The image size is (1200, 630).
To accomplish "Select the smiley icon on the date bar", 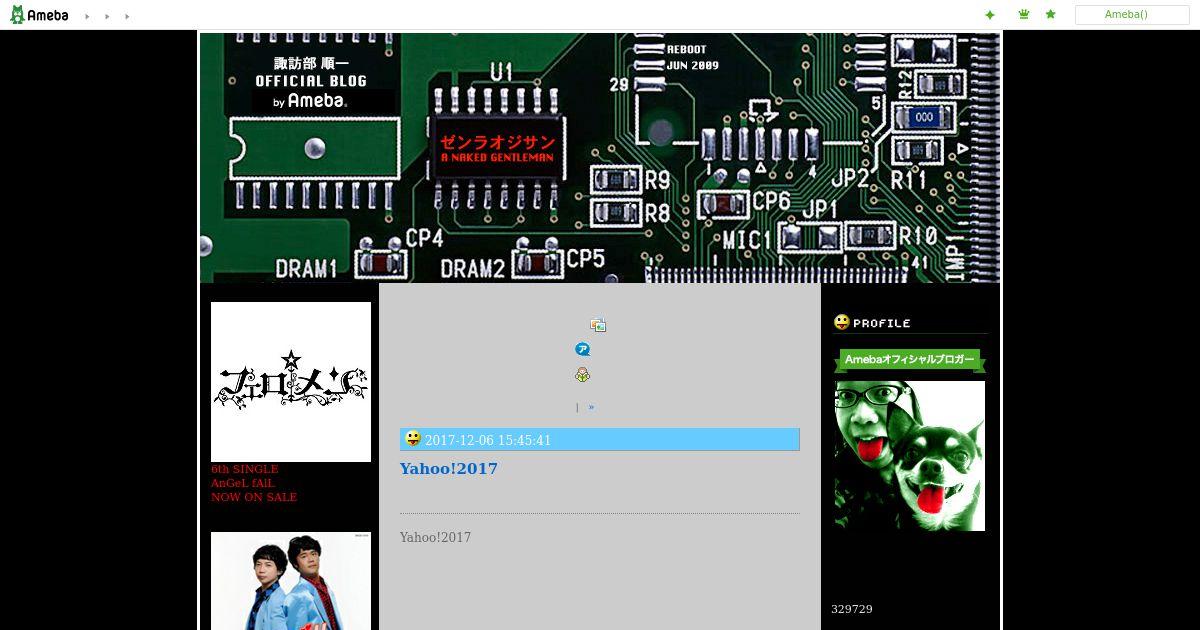I will [412, 439].
